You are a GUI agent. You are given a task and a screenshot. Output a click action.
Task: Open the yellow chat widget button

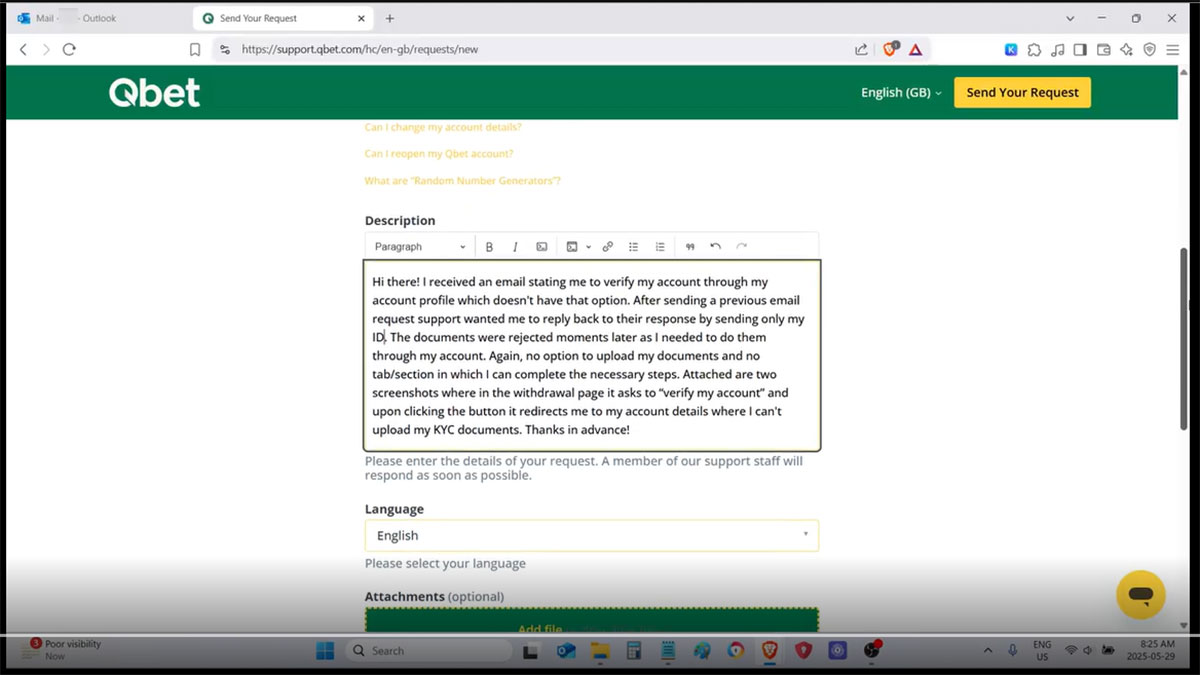coord(1141,595)
